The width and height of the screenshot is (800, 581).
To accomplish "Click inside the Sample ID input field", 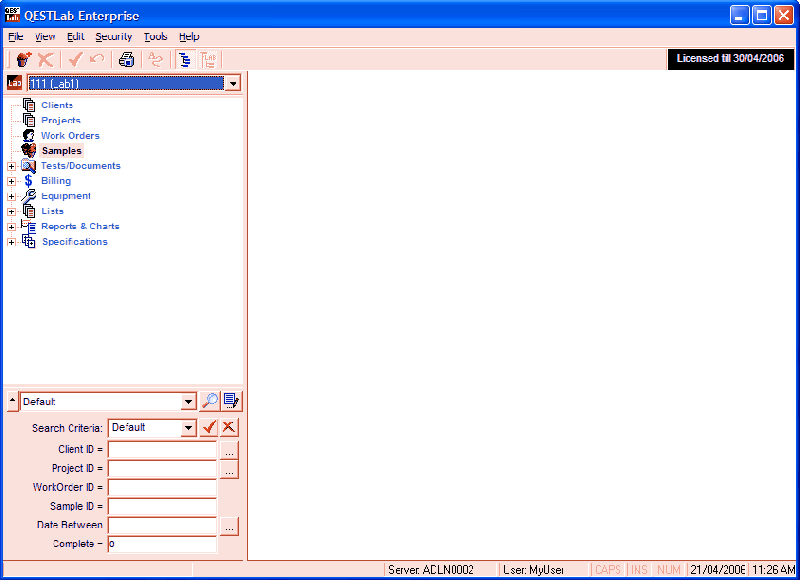I will pos(162,506).
